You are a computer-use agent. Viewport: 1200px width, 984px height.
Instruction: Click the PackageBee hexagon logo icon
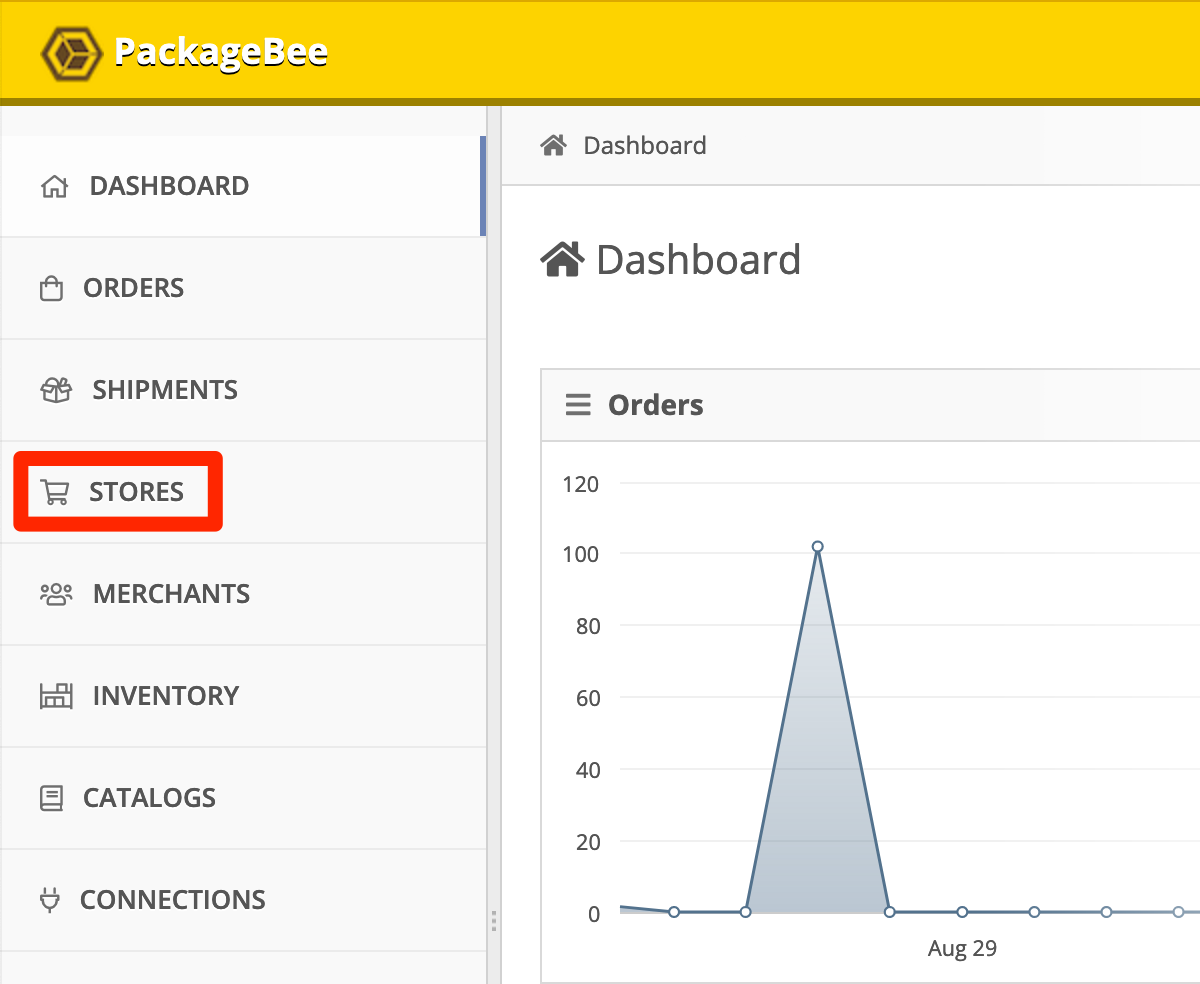[x=72, y=52]
